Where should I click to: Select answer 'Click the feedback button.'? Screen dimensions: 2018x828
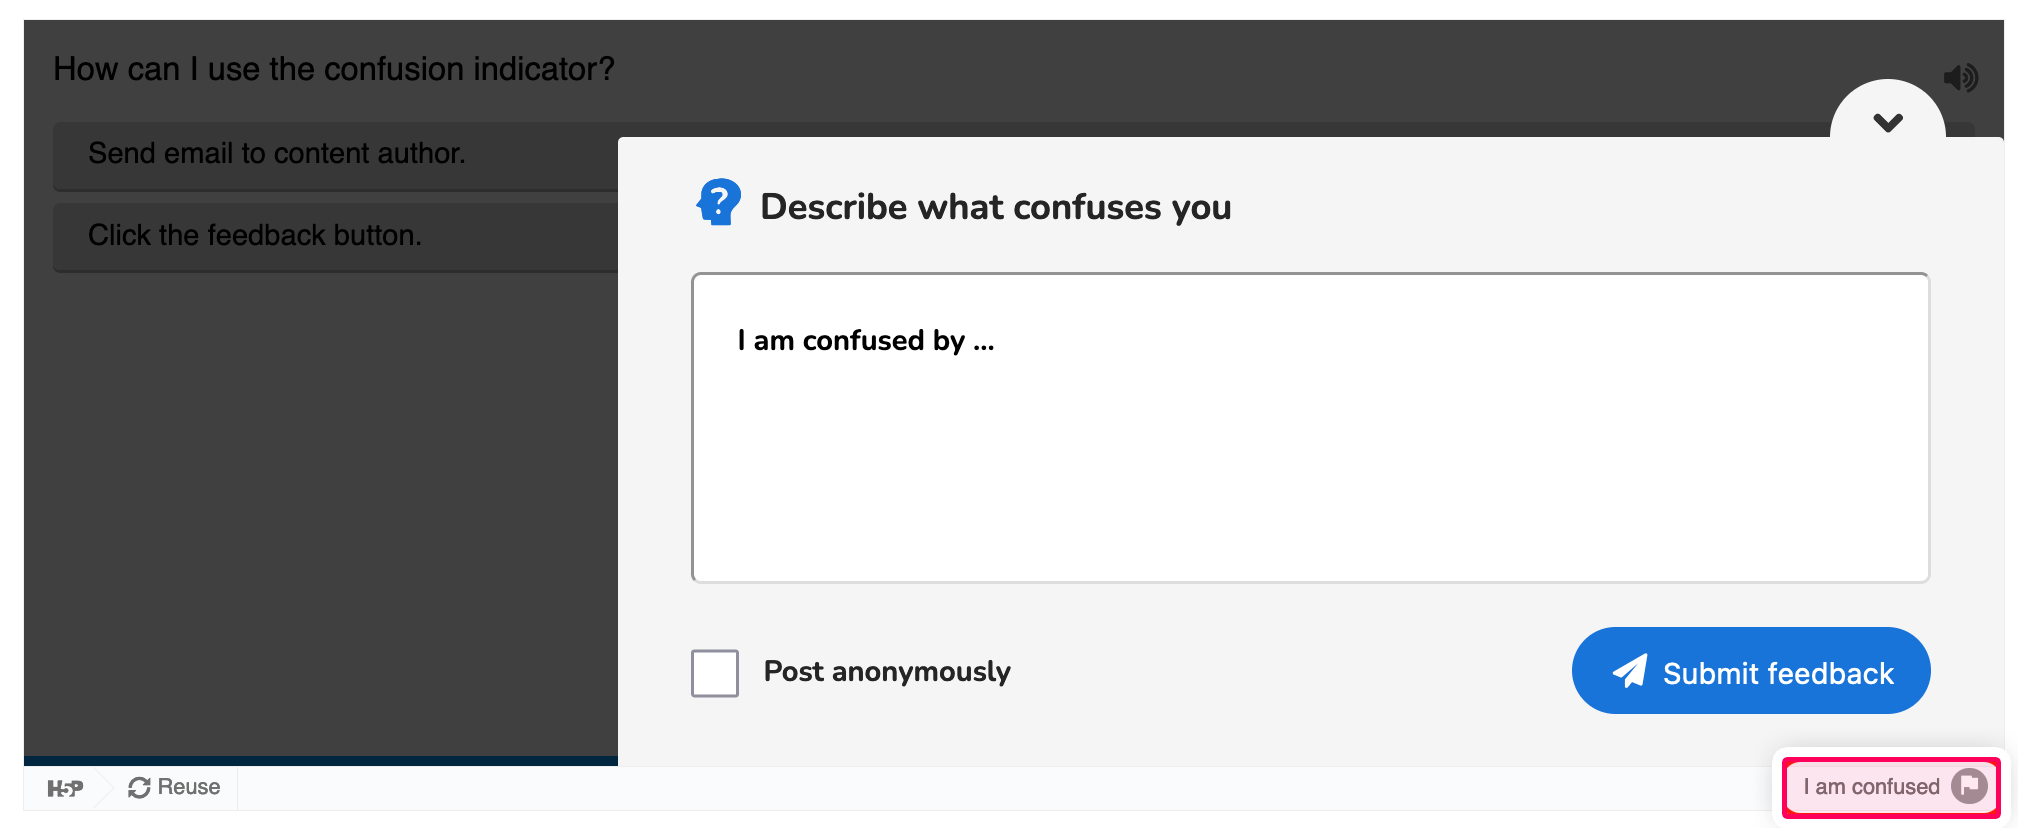pyautogui.click(x=255, y=235)
